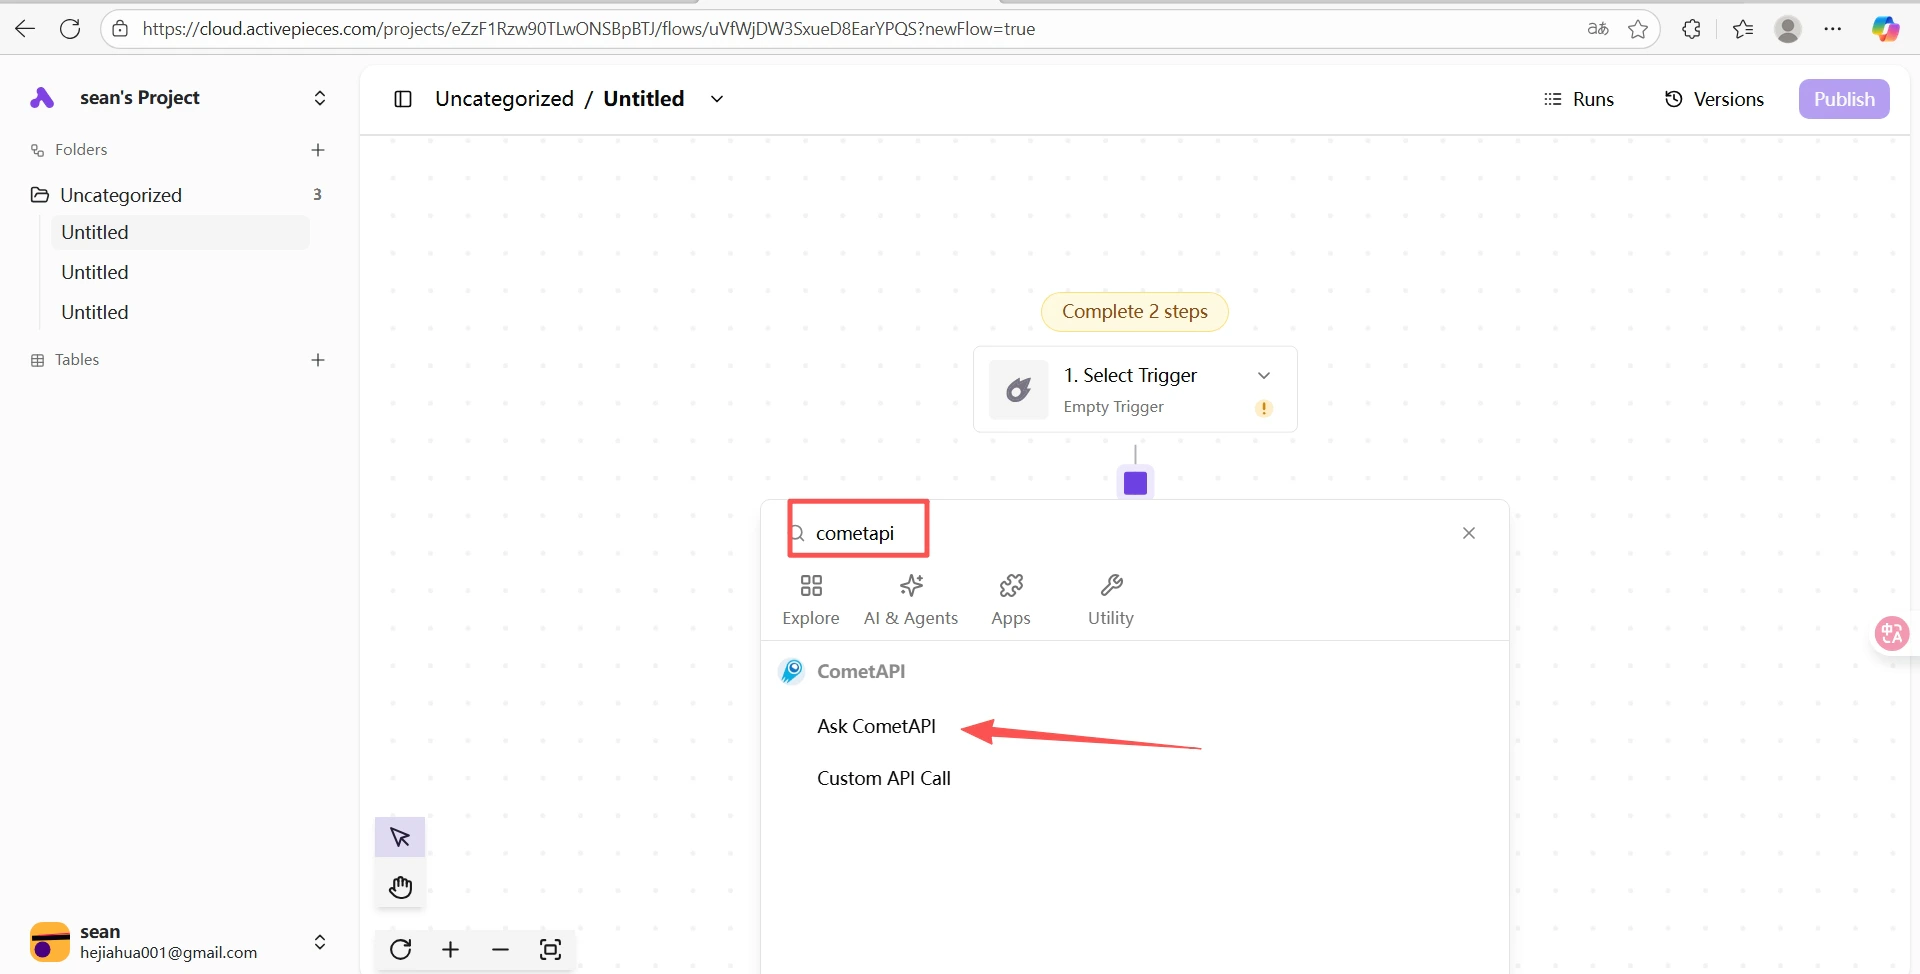The image size is (1920, 974).
Task: Launch the Copilot sidebar icon
Action: coord(1885,29)
